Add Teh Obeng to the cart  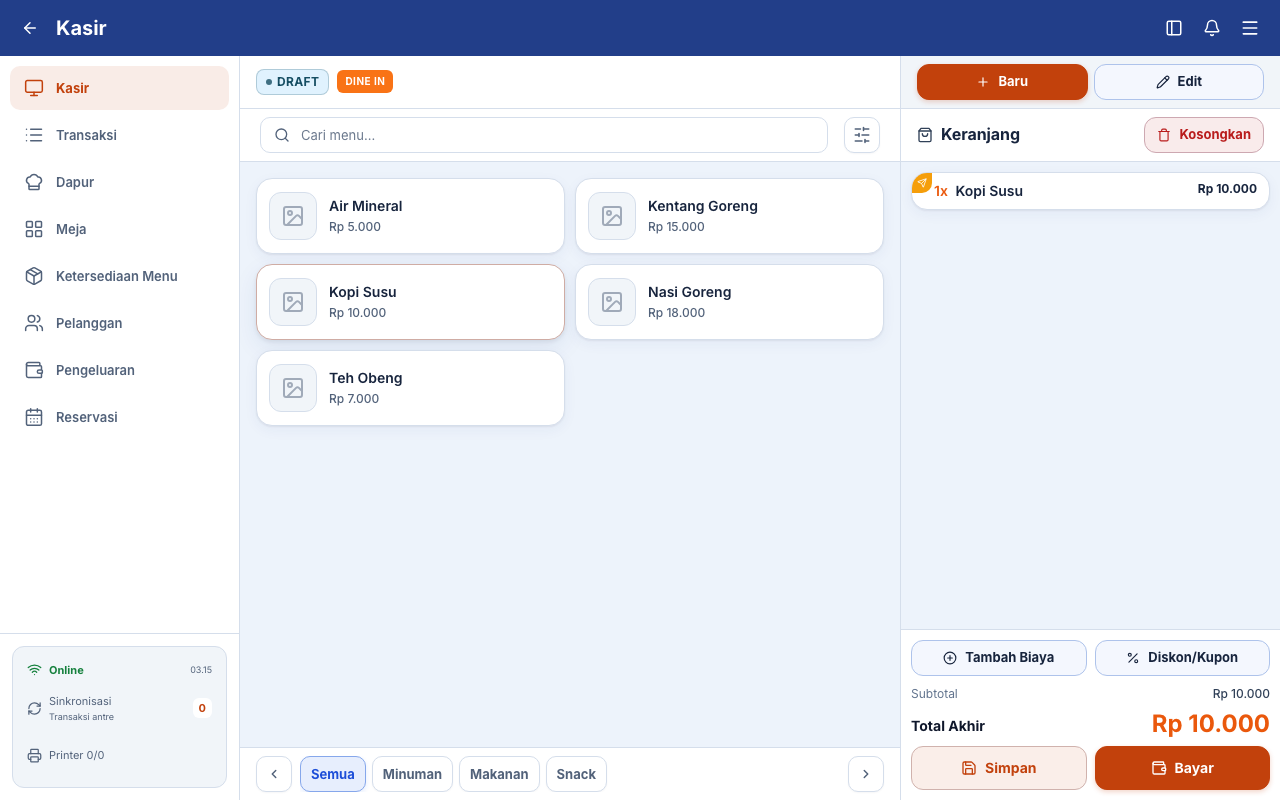[x=410, y=388]
